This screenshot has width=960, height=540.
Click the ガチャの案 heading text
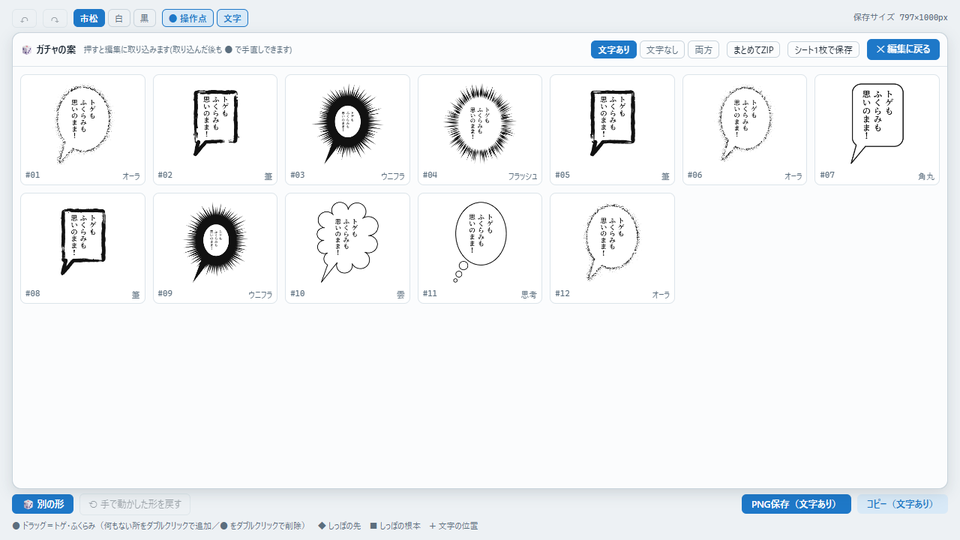56,50
